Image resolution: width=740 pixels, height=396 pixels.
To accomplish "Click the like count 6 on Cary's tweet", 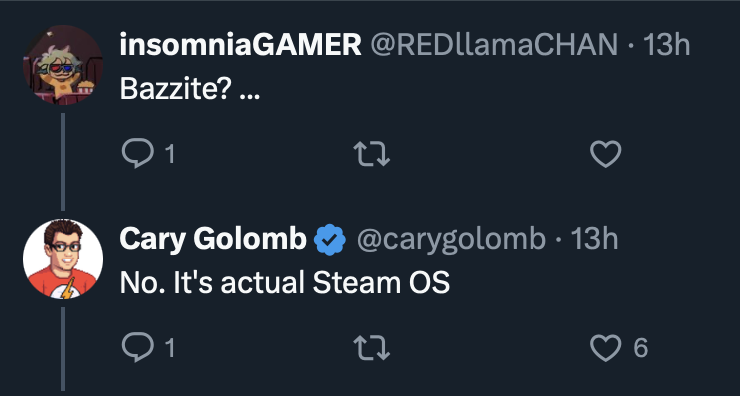I will coord(640,348).
